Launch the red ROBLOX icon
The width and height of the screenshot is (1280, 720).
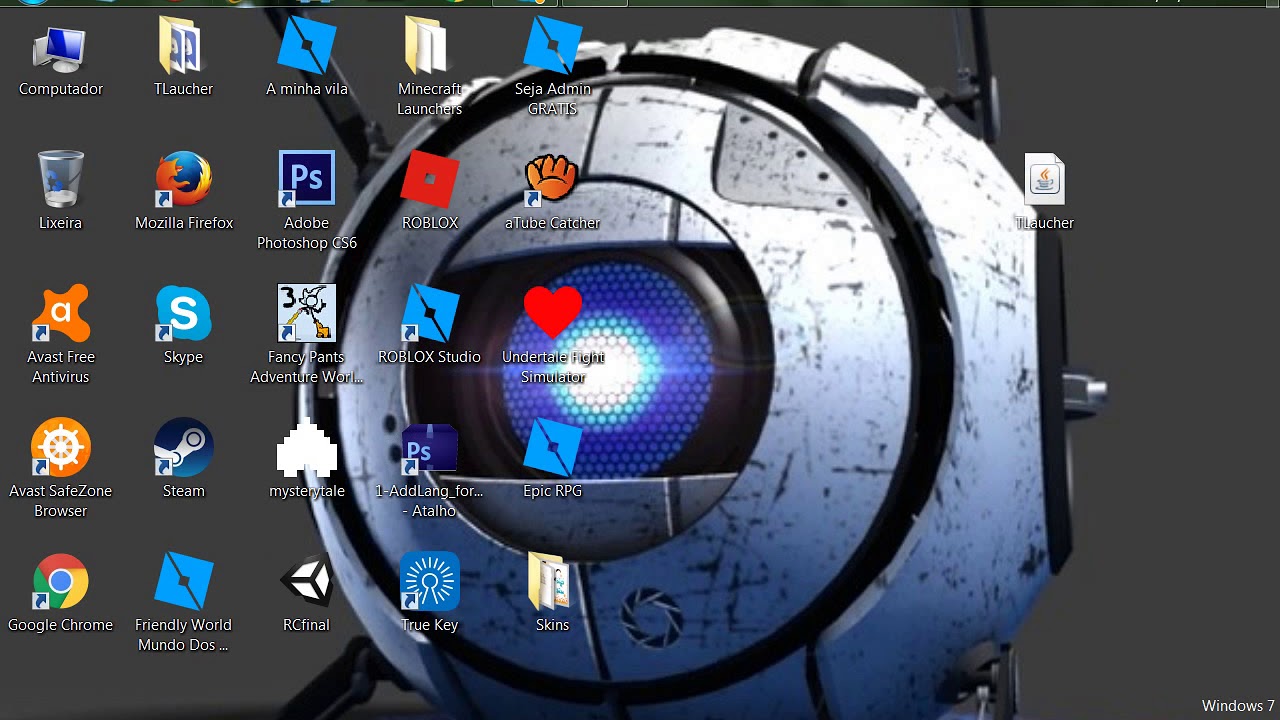(430, 179)
